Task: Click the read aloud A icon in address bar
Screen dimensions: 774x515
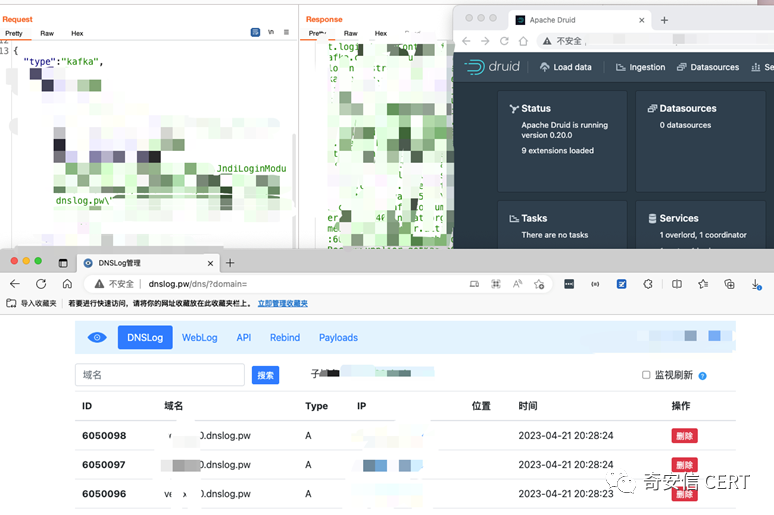Action: point(517,284)
